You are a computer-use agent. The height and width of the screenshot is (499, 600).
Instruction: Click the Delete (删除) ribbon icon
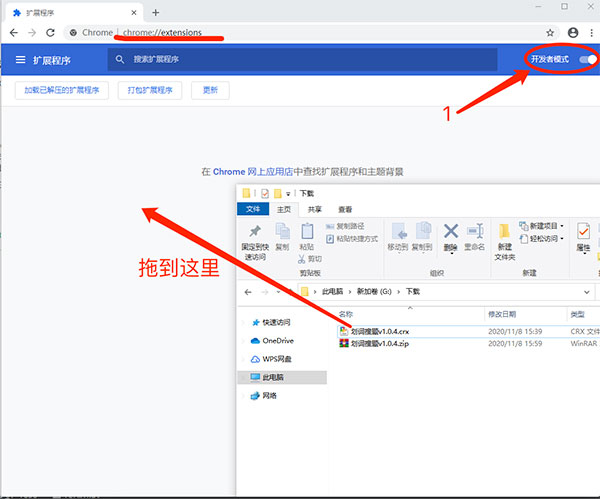451,237
